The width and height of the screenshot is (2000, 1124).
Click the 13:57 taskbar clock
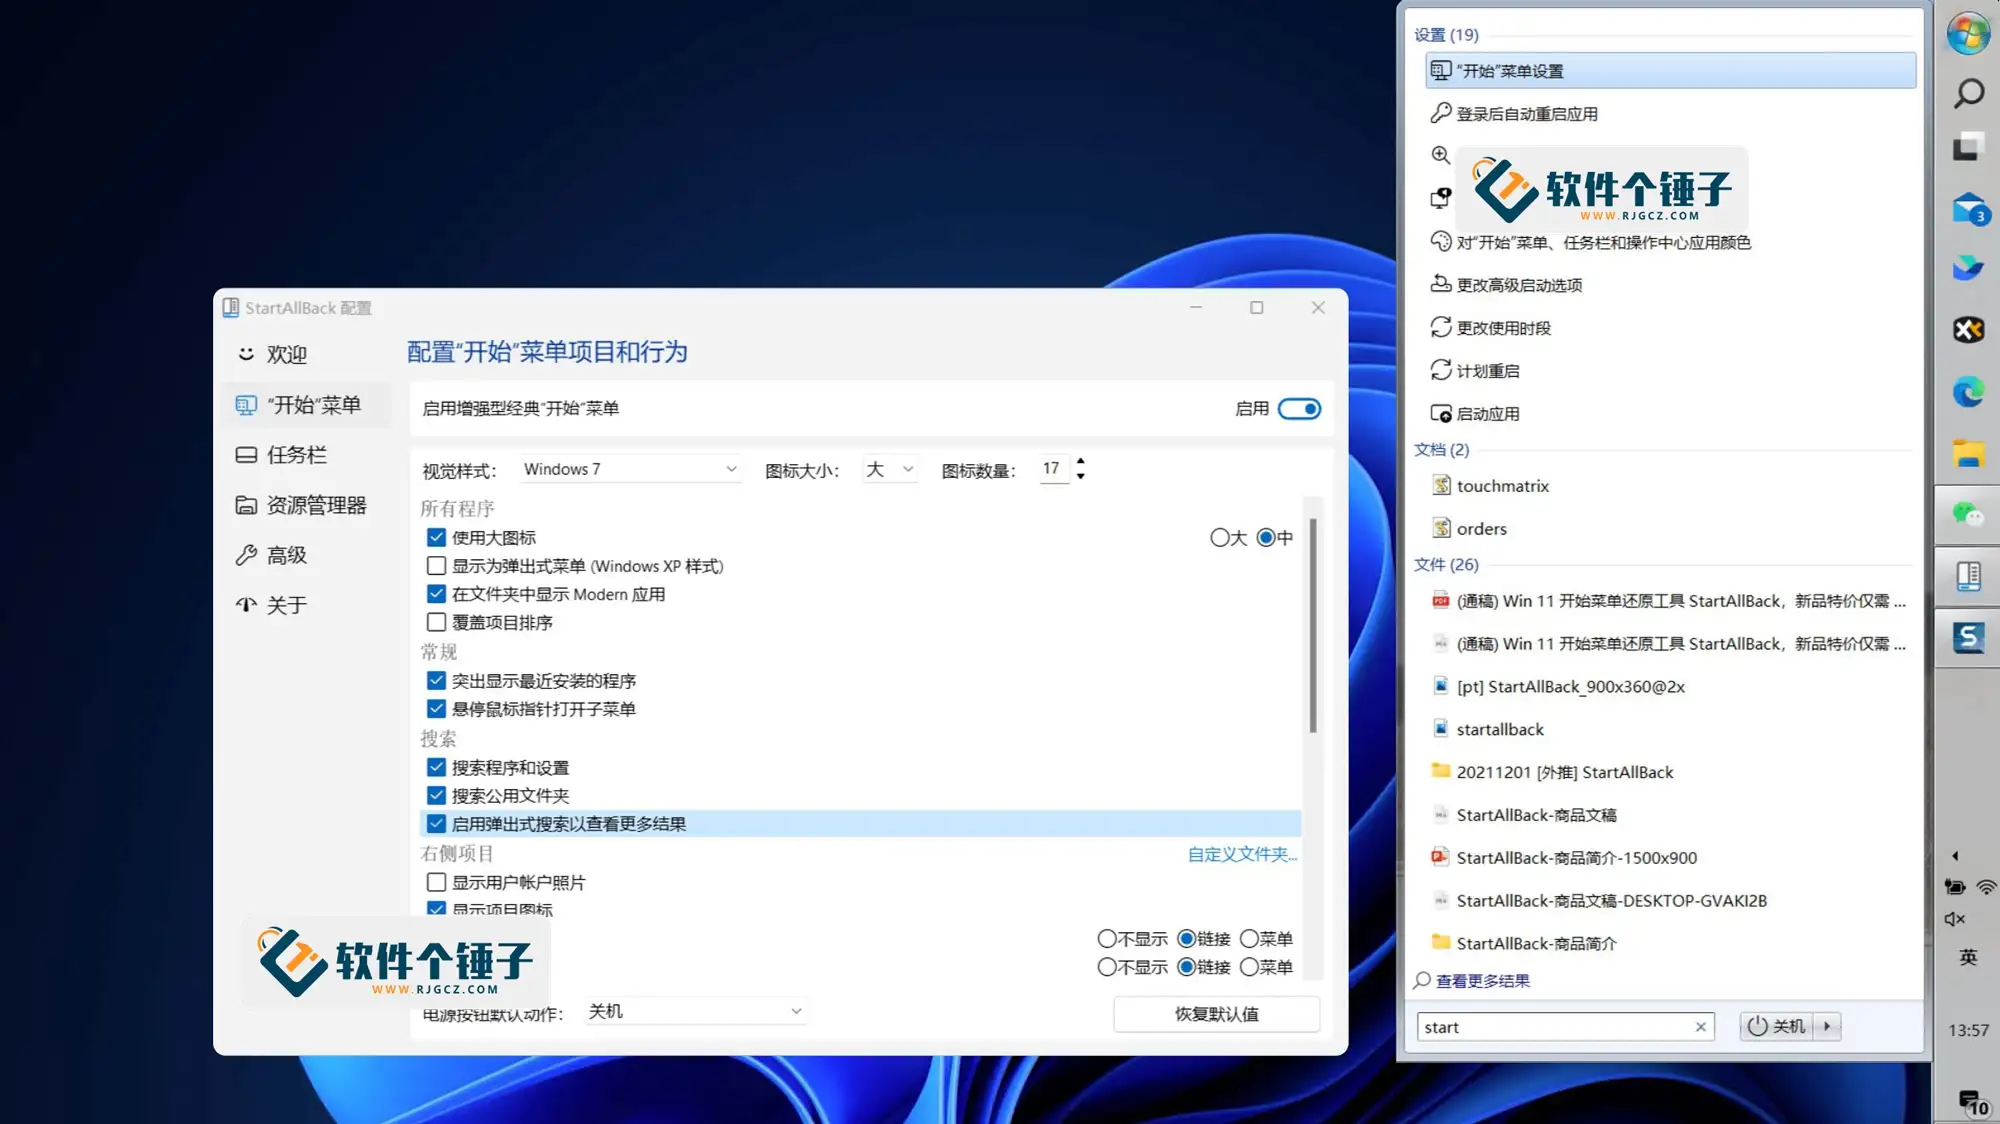coord(1968,1030)
